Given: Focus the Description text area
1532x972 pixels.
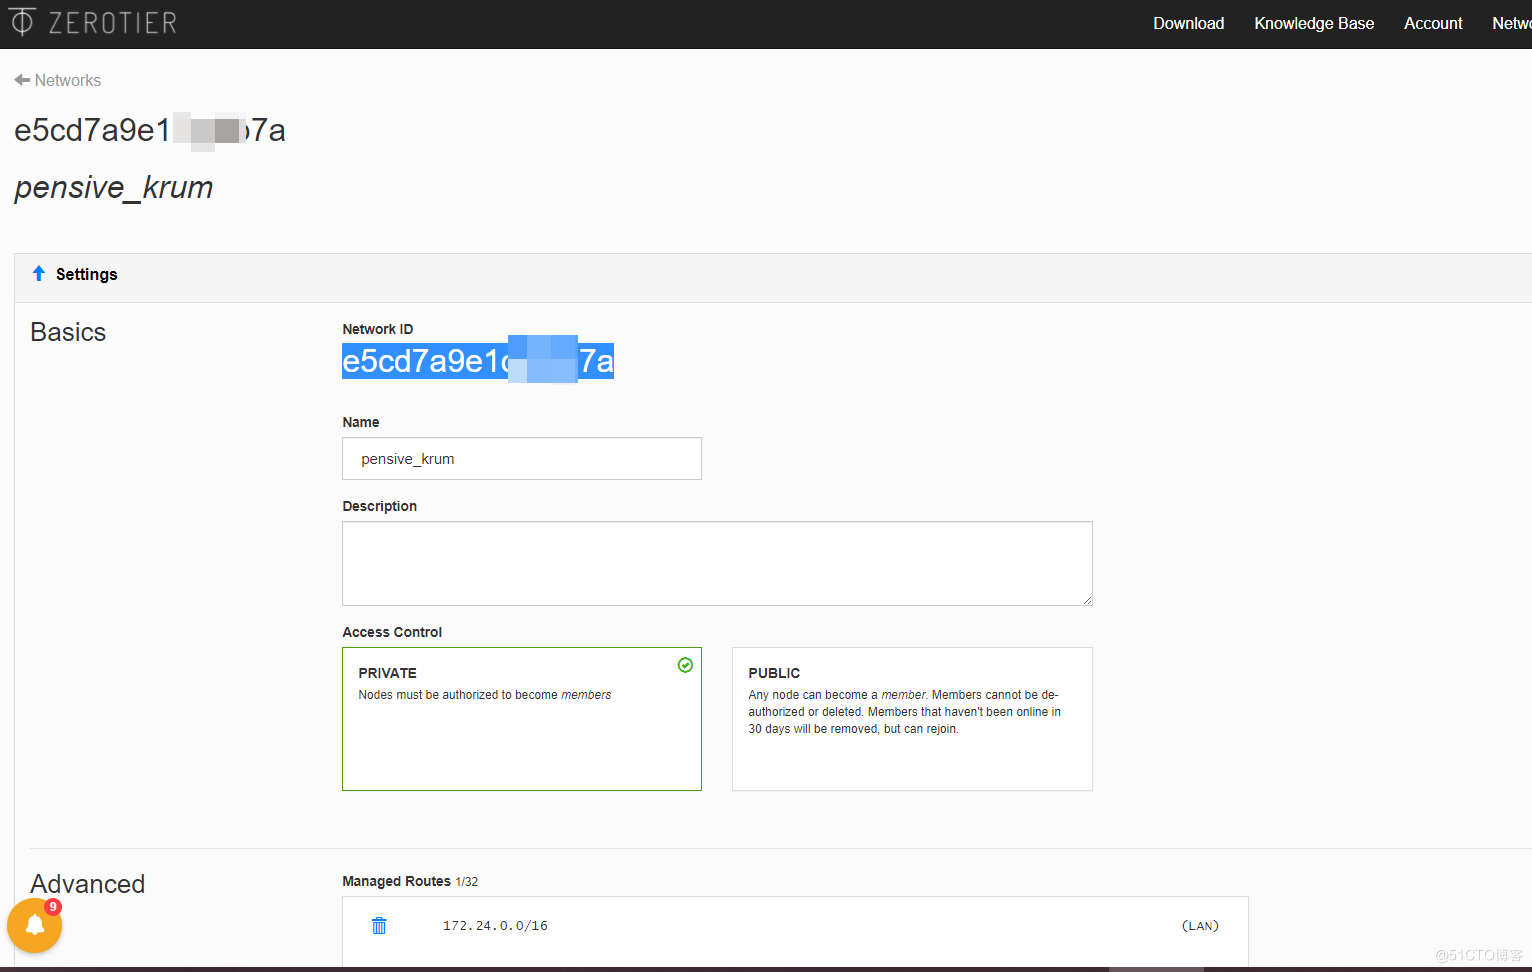Looking at the screenshot, I should click(716, 563).
